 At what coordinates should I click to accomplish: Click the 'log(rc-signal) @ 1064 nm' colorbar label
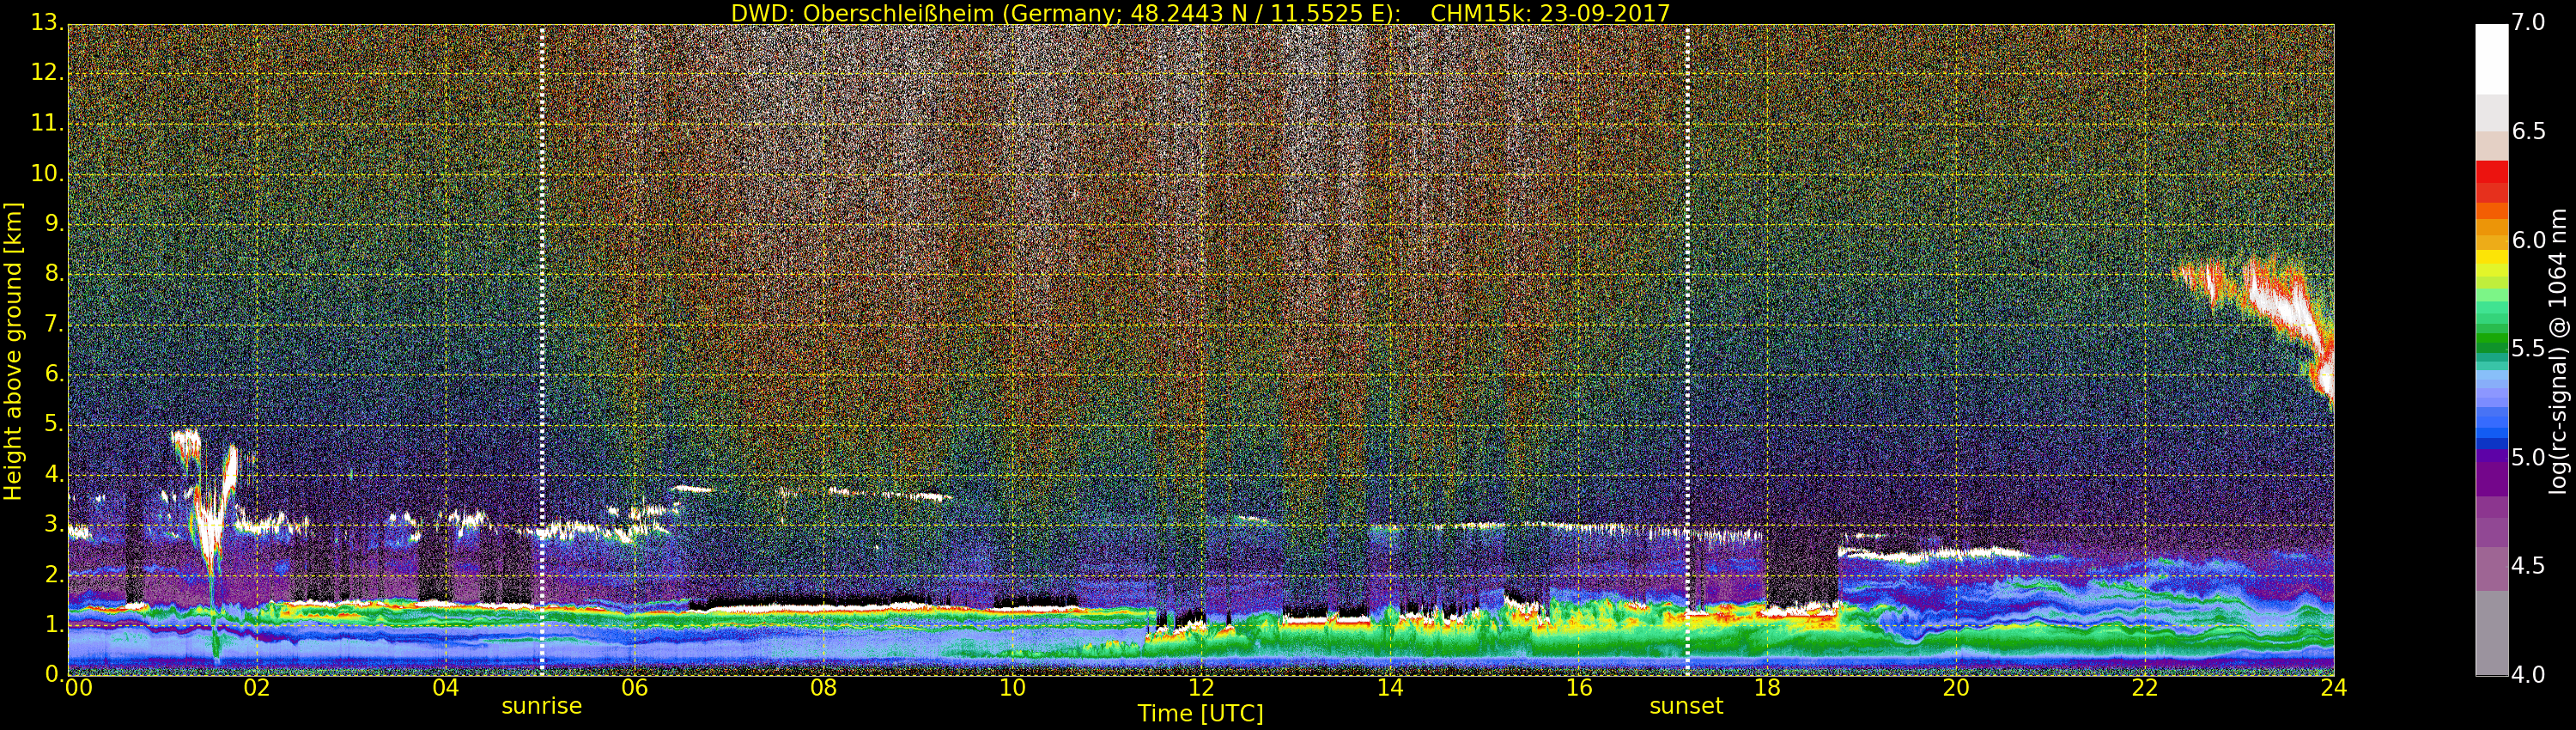point(2557,350)
